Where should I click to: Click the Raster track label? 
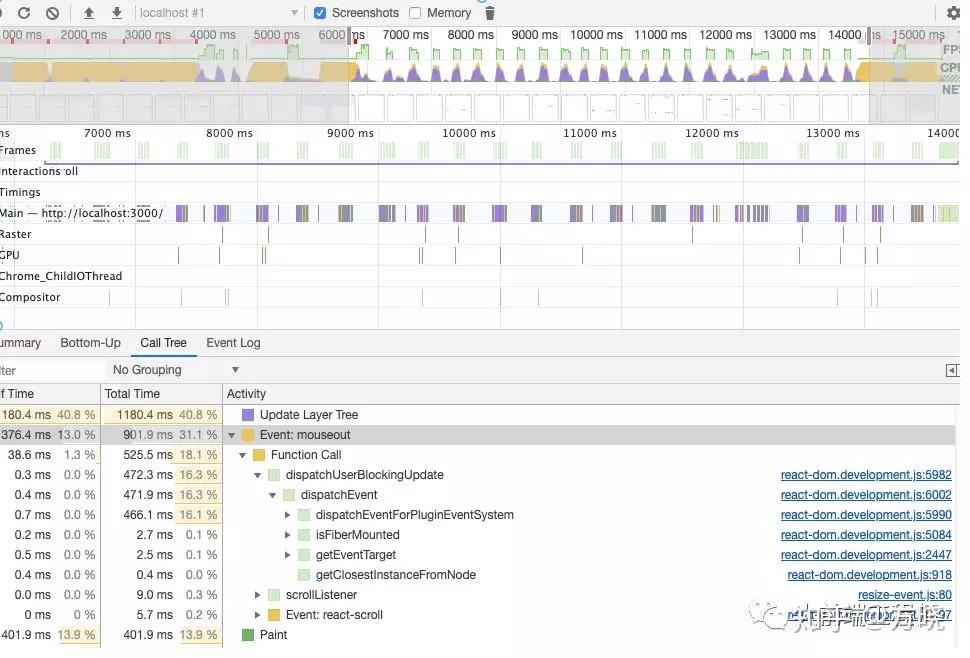click(x=15, y=234)
